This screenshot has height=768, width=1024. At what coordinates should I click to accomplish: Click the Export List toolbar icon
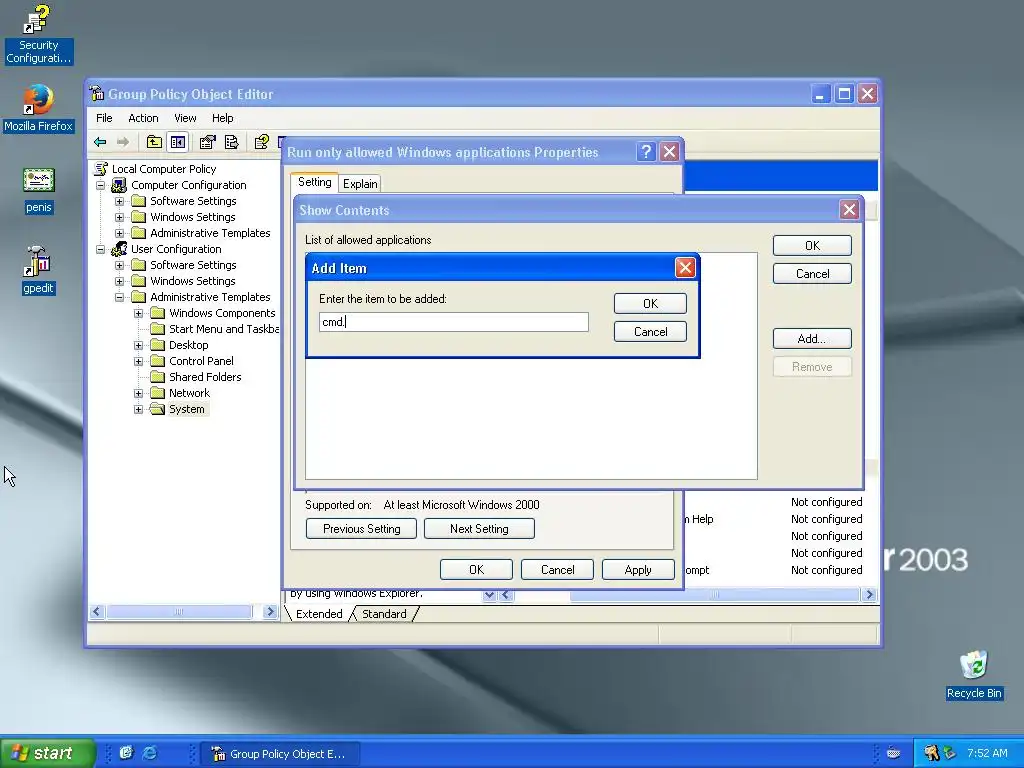[x=231, y=142]
